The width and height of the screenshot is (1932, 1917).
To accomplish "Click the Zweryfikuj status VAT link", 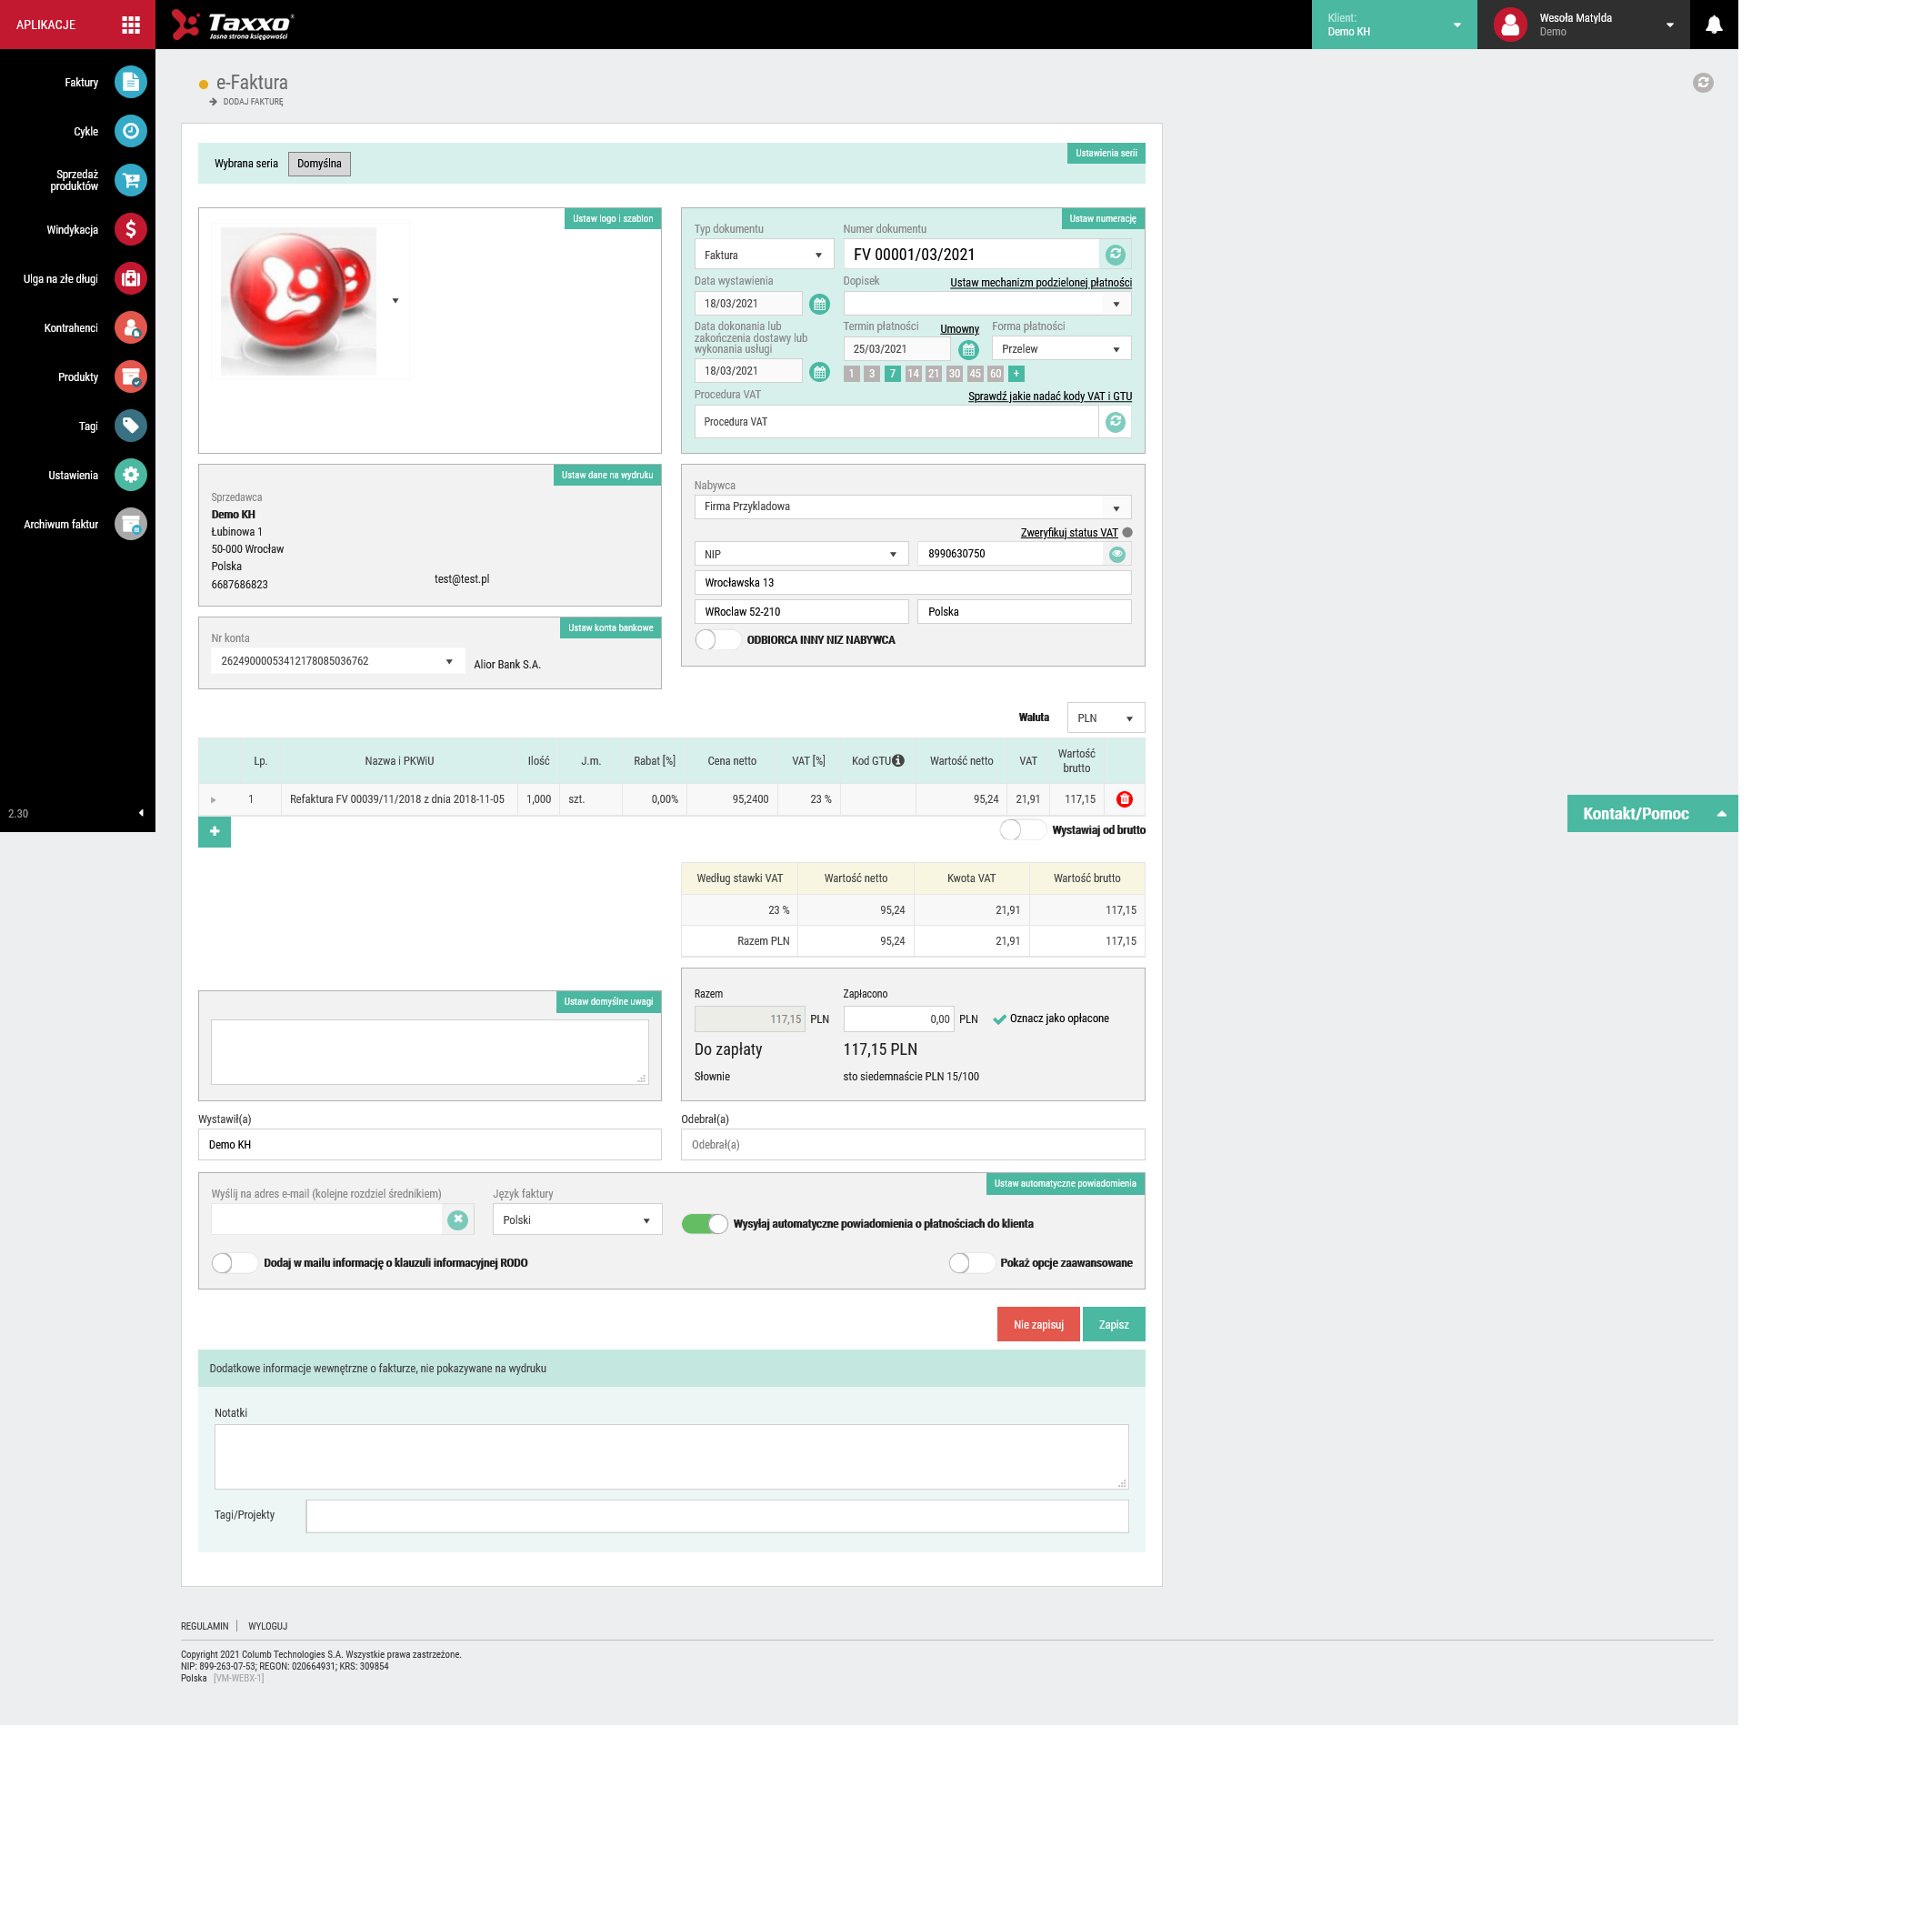I will click(x=1069, y=533).
